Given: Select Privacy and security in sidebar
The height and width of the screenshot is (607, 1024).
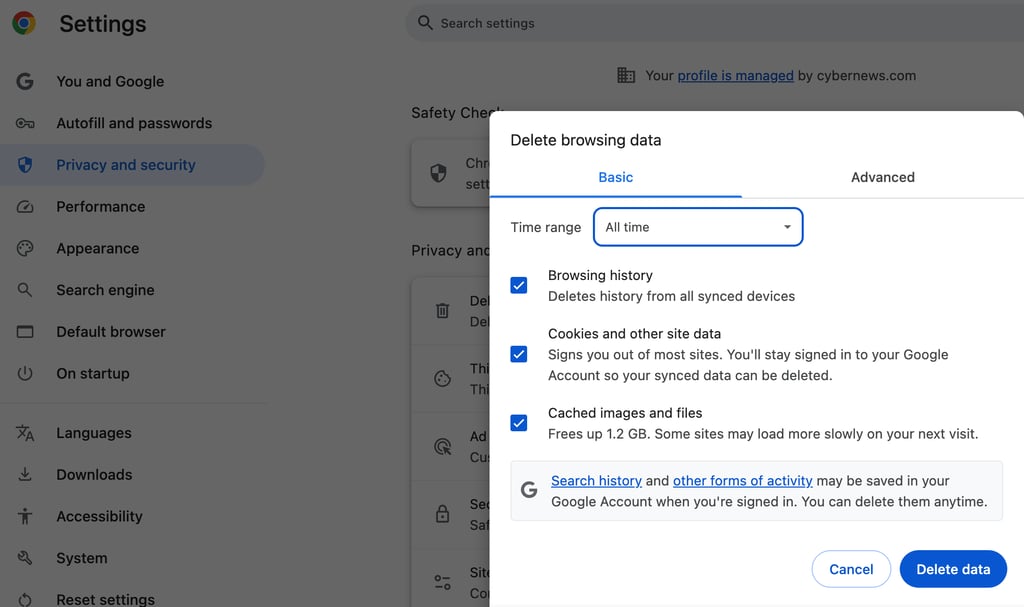Looking at the screenshot, I should click(x=133, y=165).
